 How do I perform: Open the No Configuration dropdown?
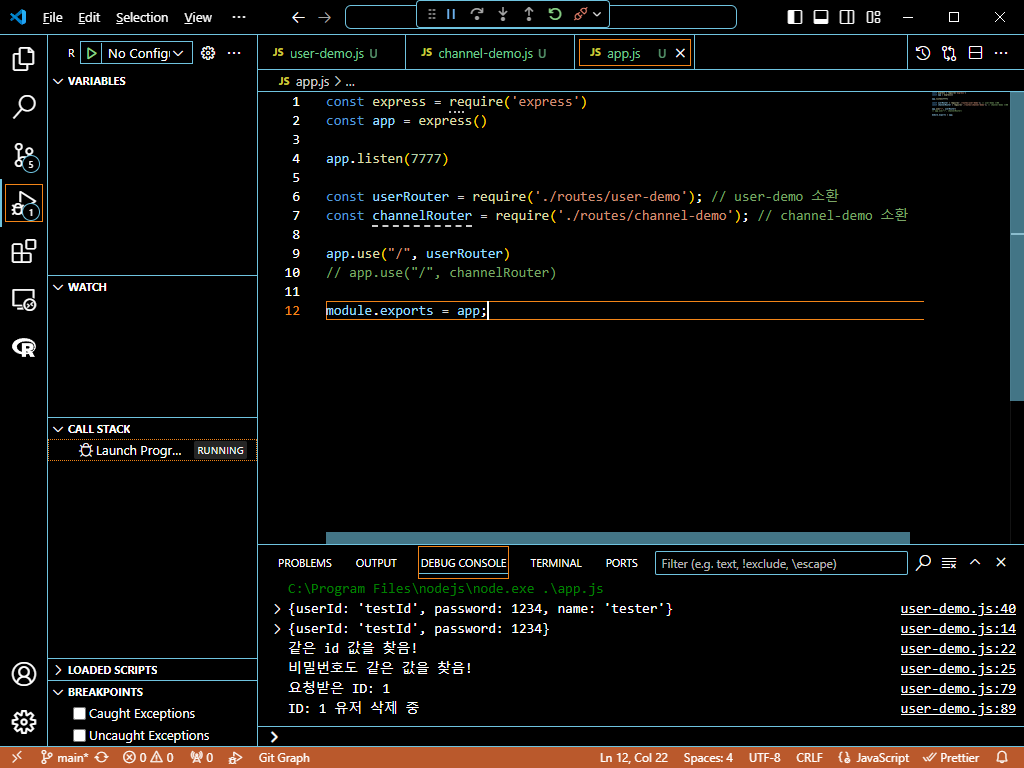146,53
